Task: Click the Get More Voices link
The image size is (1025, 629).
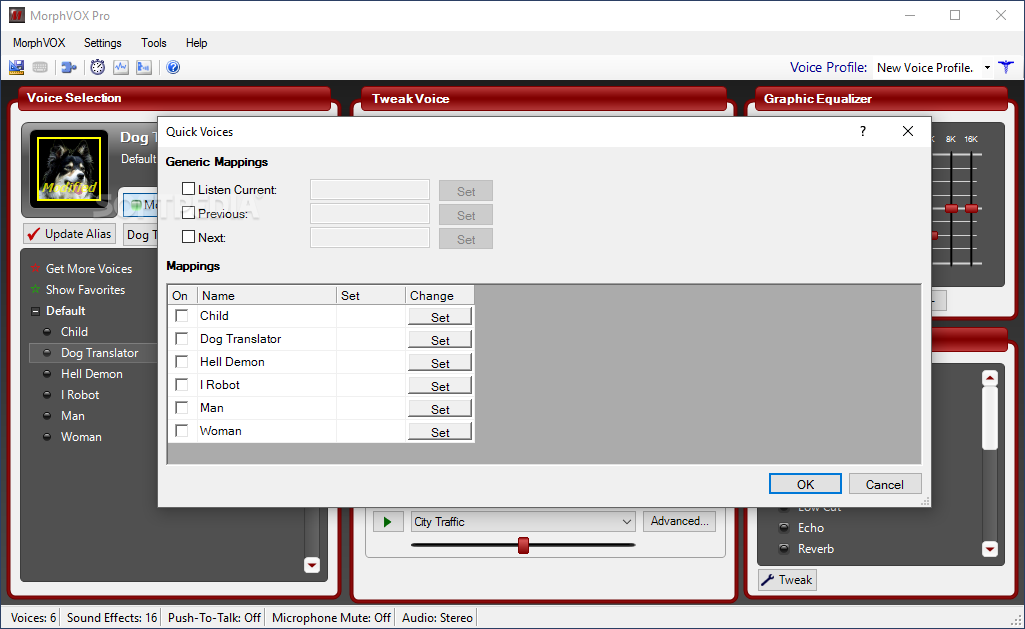Action: (89, 269)
